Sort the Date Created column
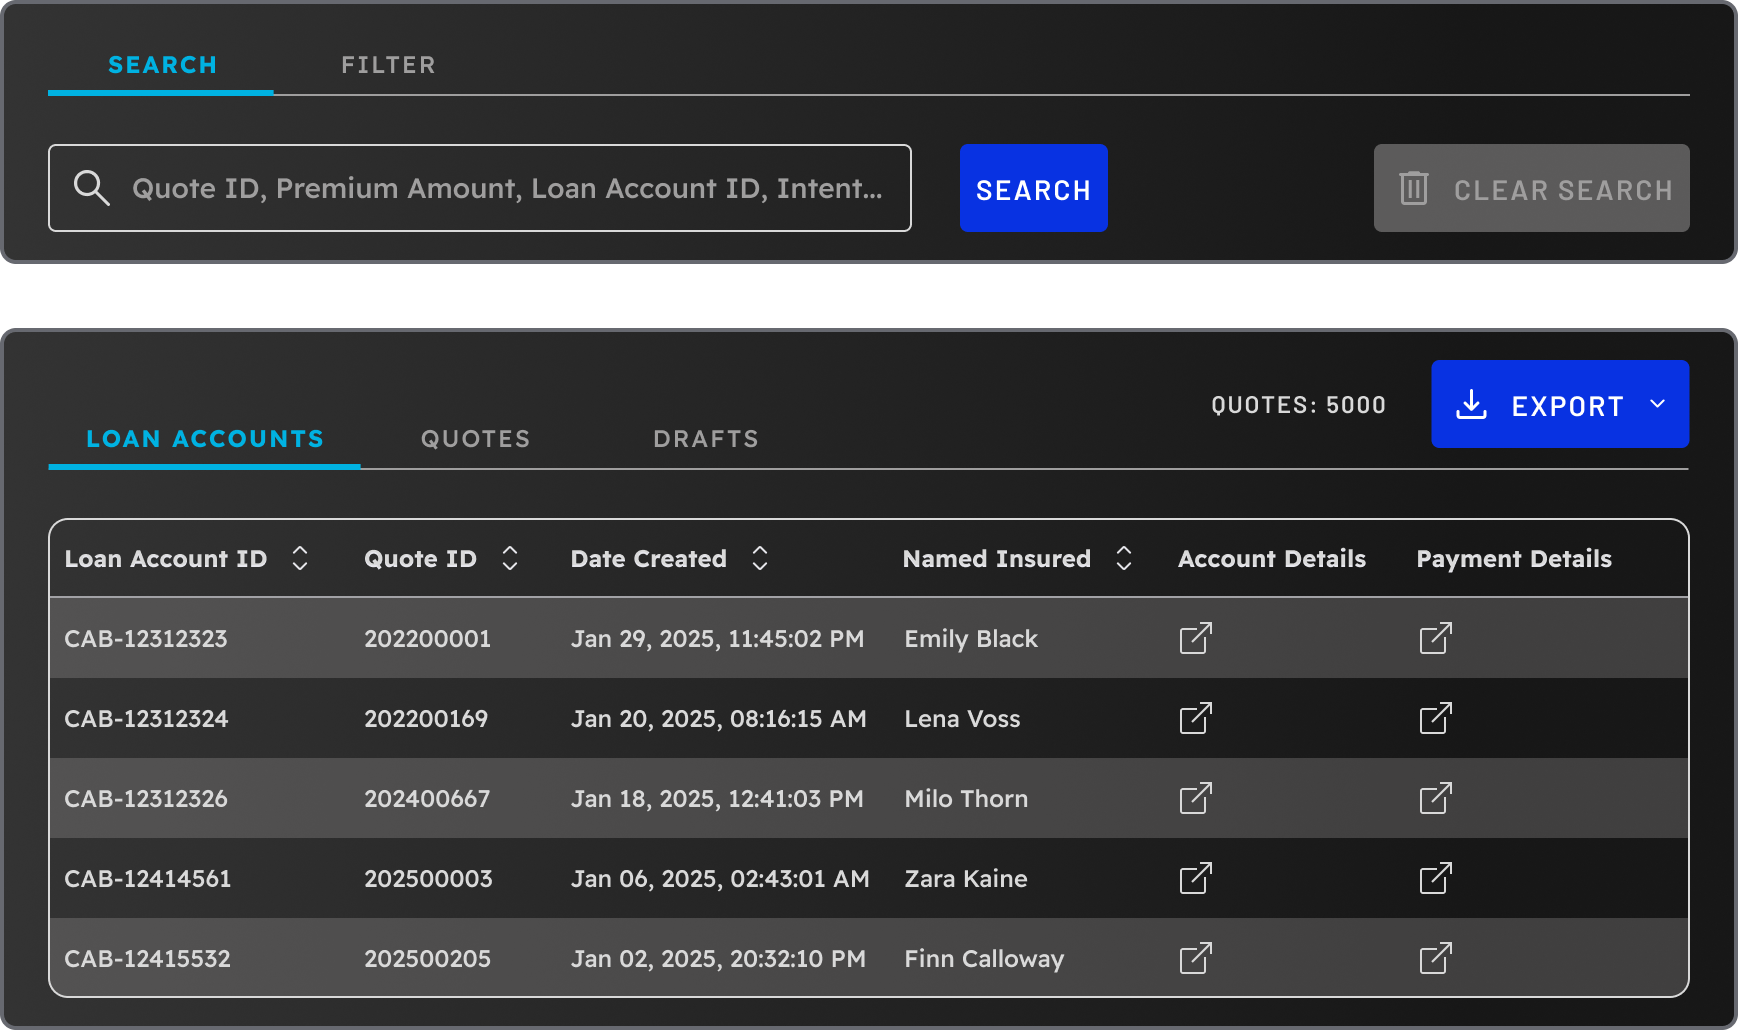This screenshot has height=1030, width=1738. [760, 558]
